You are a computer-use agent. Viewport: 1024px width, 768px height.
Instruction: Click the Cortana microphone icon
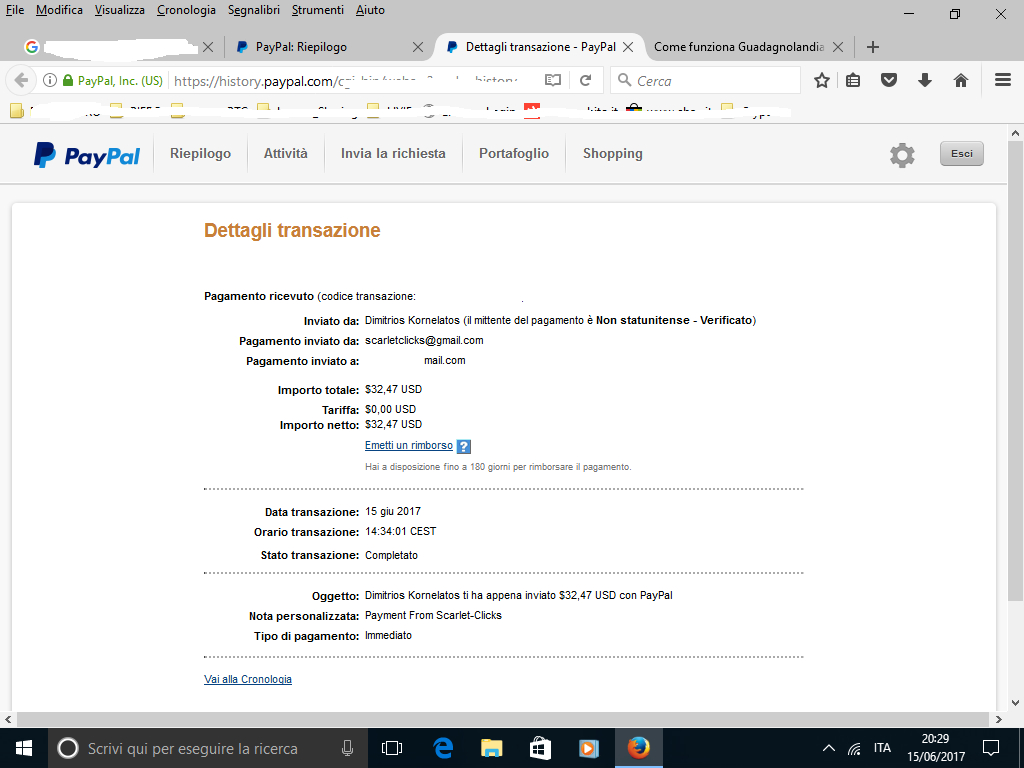coord(347,748)
